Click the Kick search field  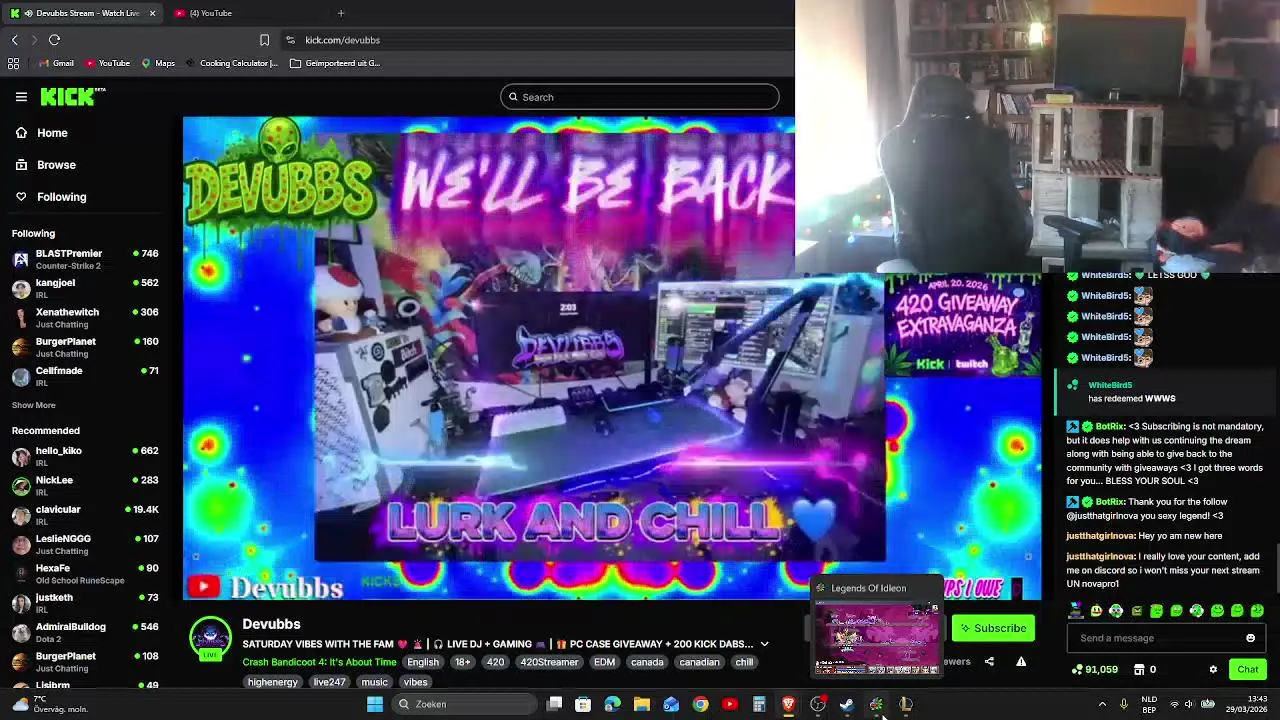coord(640,97)
